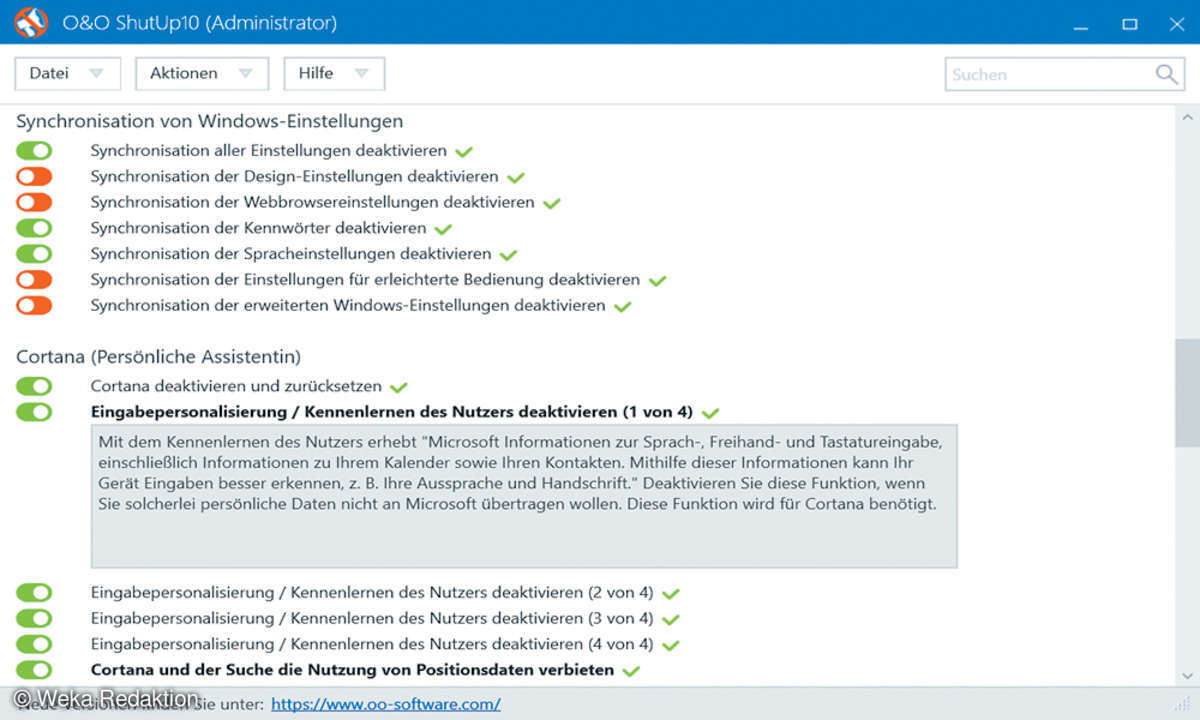Click the O&O ShutUp10 app logo

[32, 22]
